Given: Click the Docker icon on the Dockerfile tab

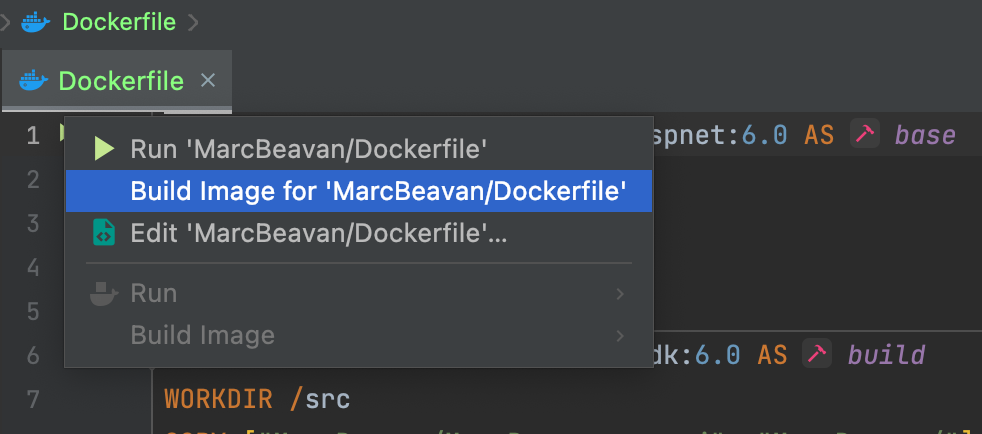Looking at the screenshot, I should pyautogui.click(x=33, y=81).
